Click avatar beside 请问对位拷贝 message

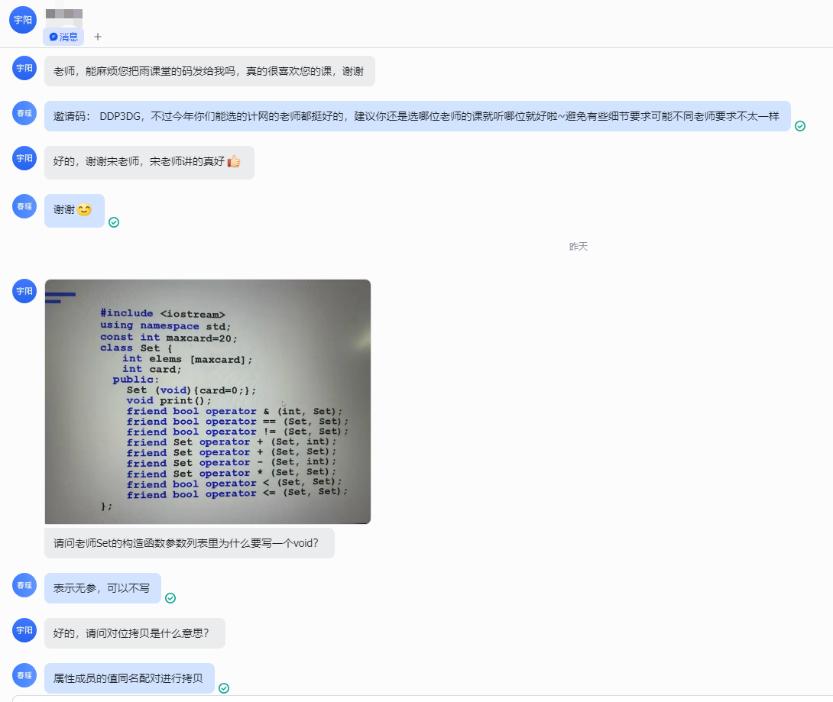pos(24,630)
